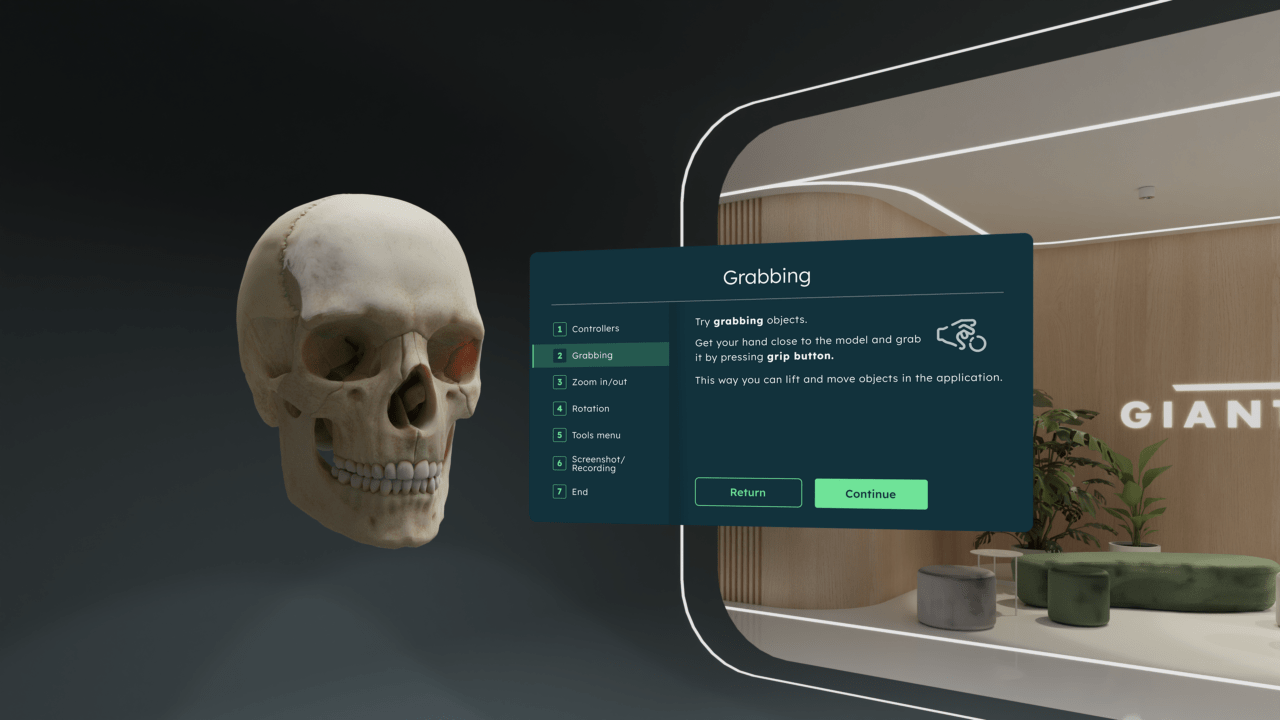Image resolution: width=1280 pixels, height=720 pixels.
Task: Select the Grabbing tutorial step
Action: pyautogui.click(x=595, y=354)
